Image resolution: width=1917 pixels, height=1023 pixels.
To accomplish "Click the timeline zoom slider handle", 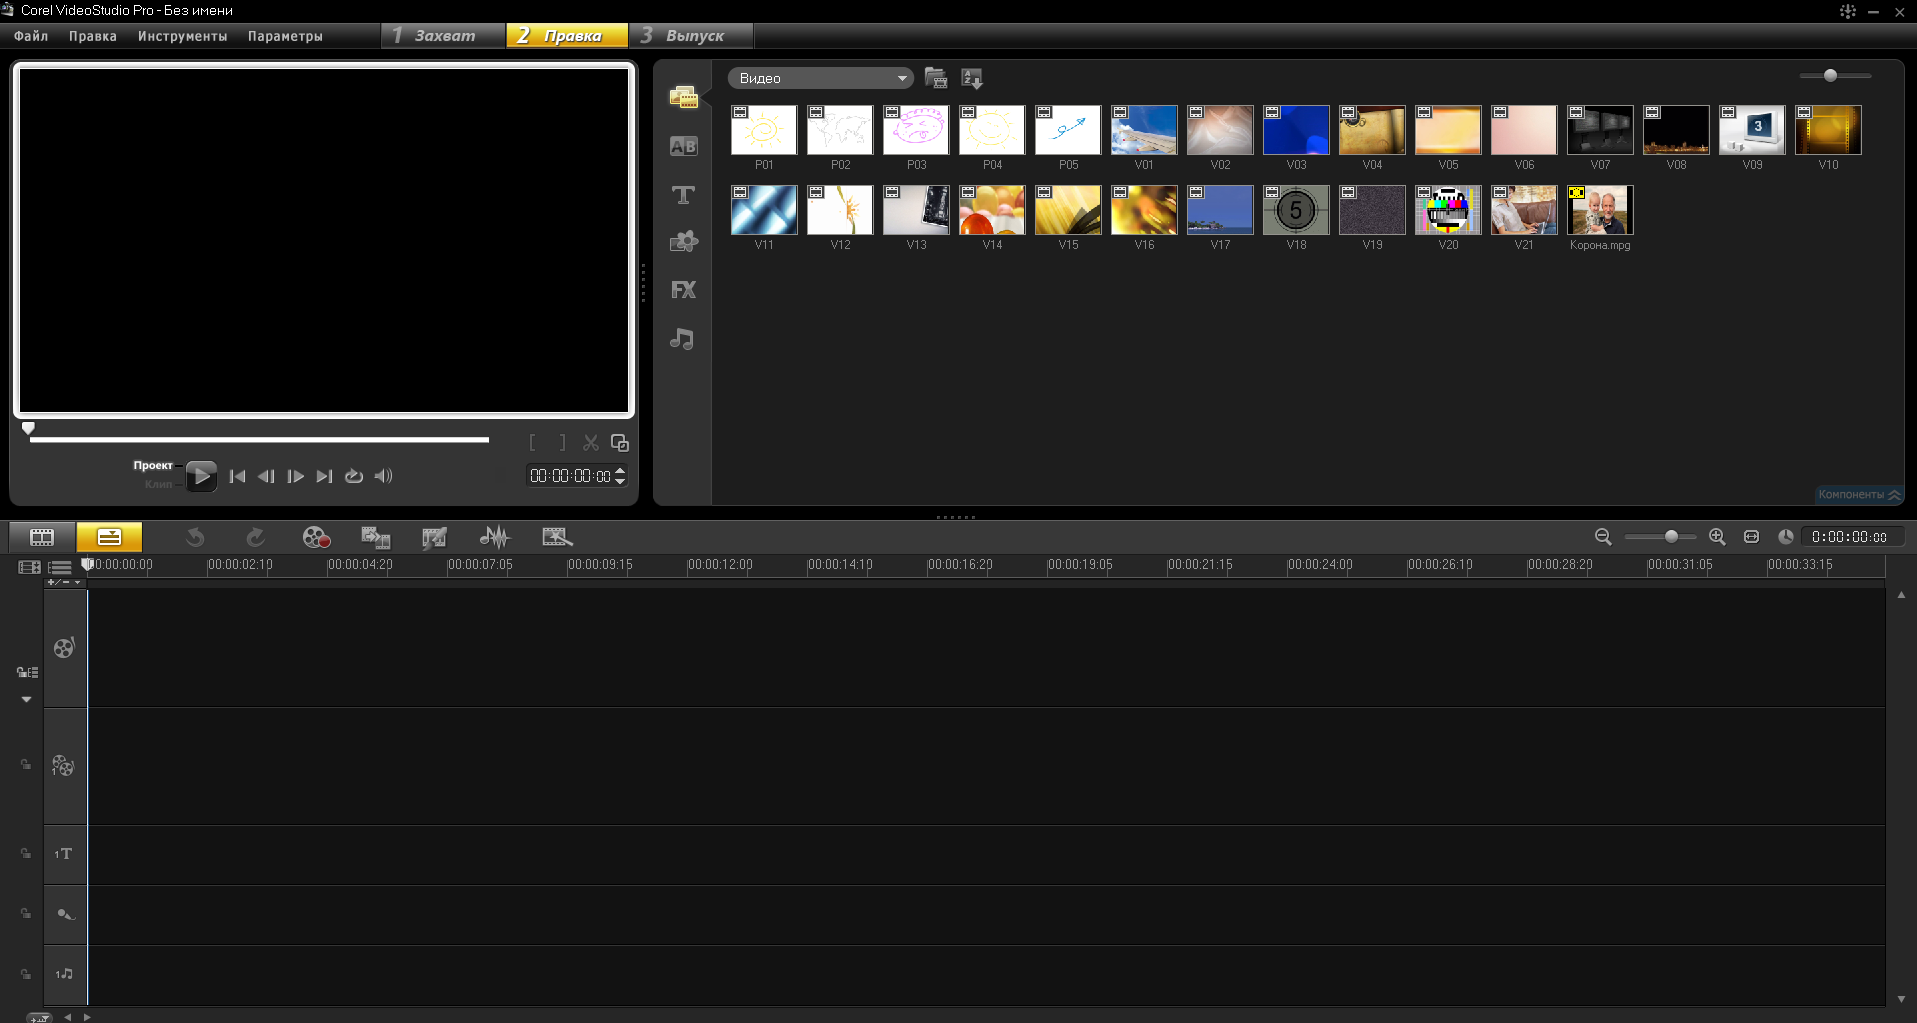I will coord(1671,537).
